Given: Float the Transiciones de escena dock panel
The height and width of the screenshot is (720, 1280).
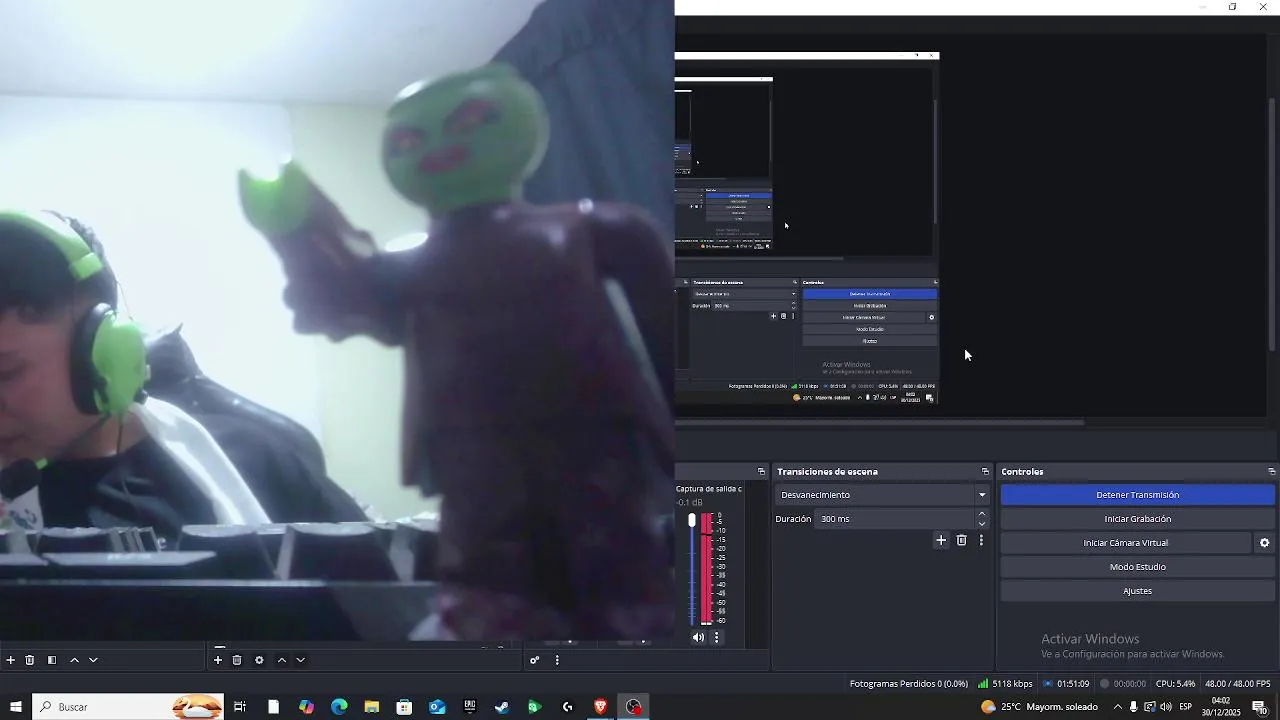Looking at the screenshot, I should point(985,471).
